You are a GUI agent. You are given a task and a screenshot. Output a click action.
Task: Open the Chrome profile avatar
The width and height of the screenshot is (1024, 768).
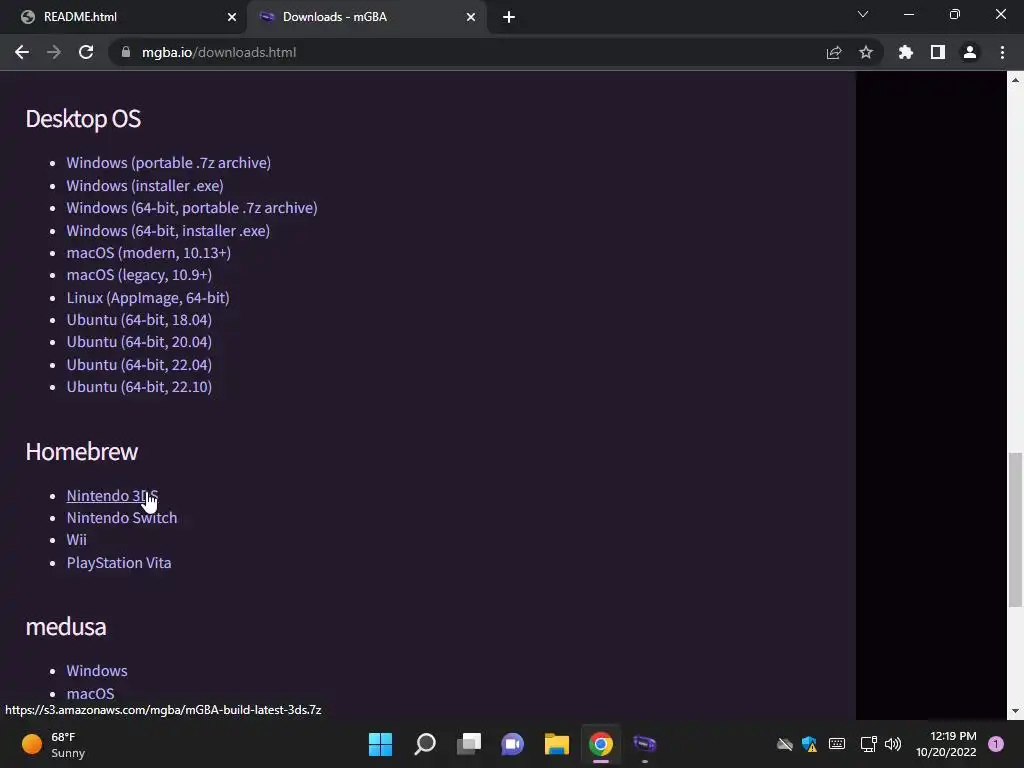(x=970, y=52)
